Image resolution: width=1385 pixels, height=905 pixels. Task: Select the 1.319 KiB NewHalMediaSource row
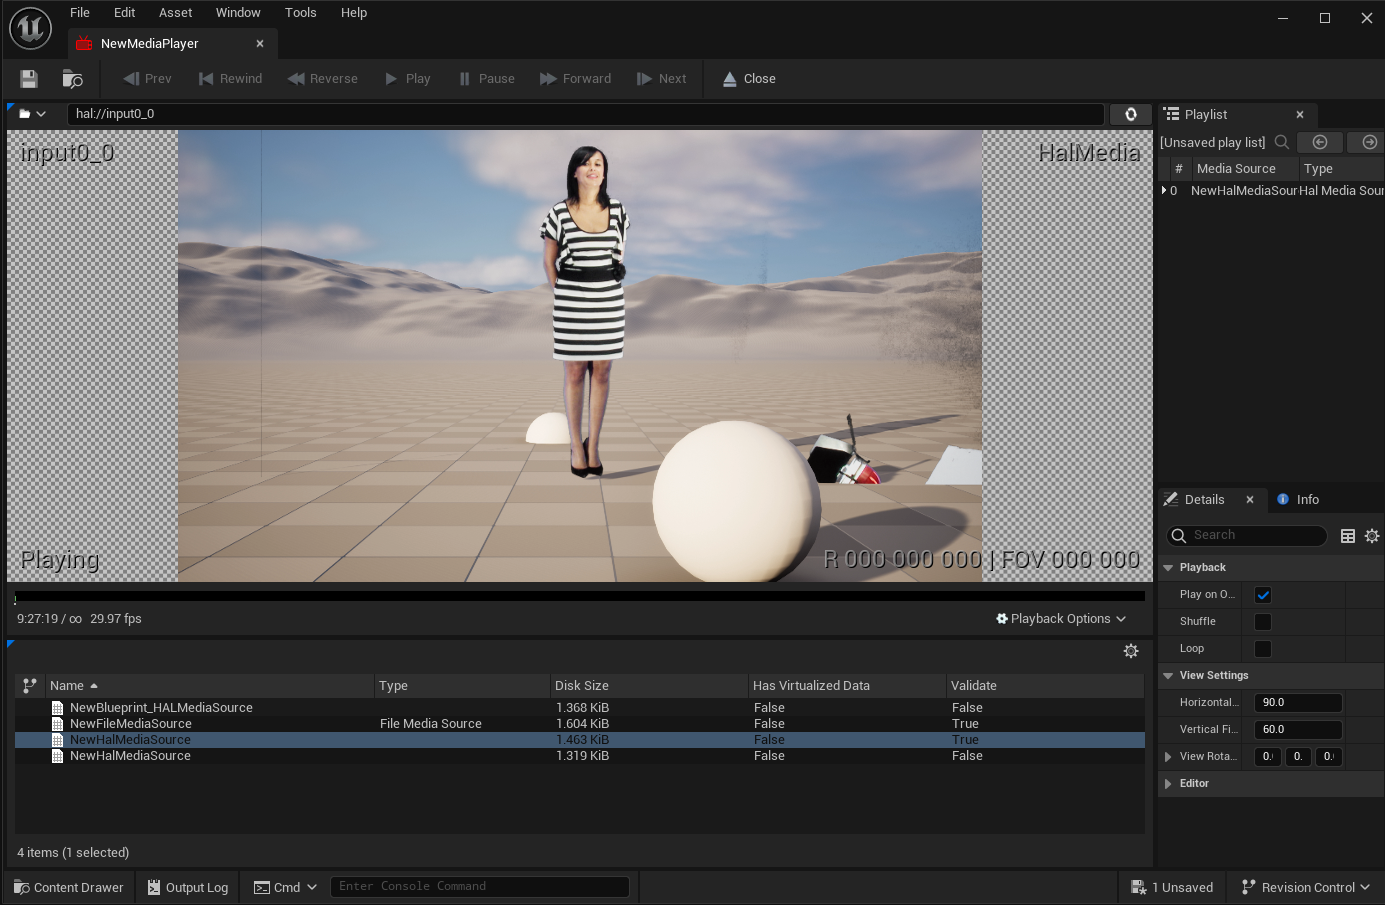pyautogui.click(x=580, y=756)
